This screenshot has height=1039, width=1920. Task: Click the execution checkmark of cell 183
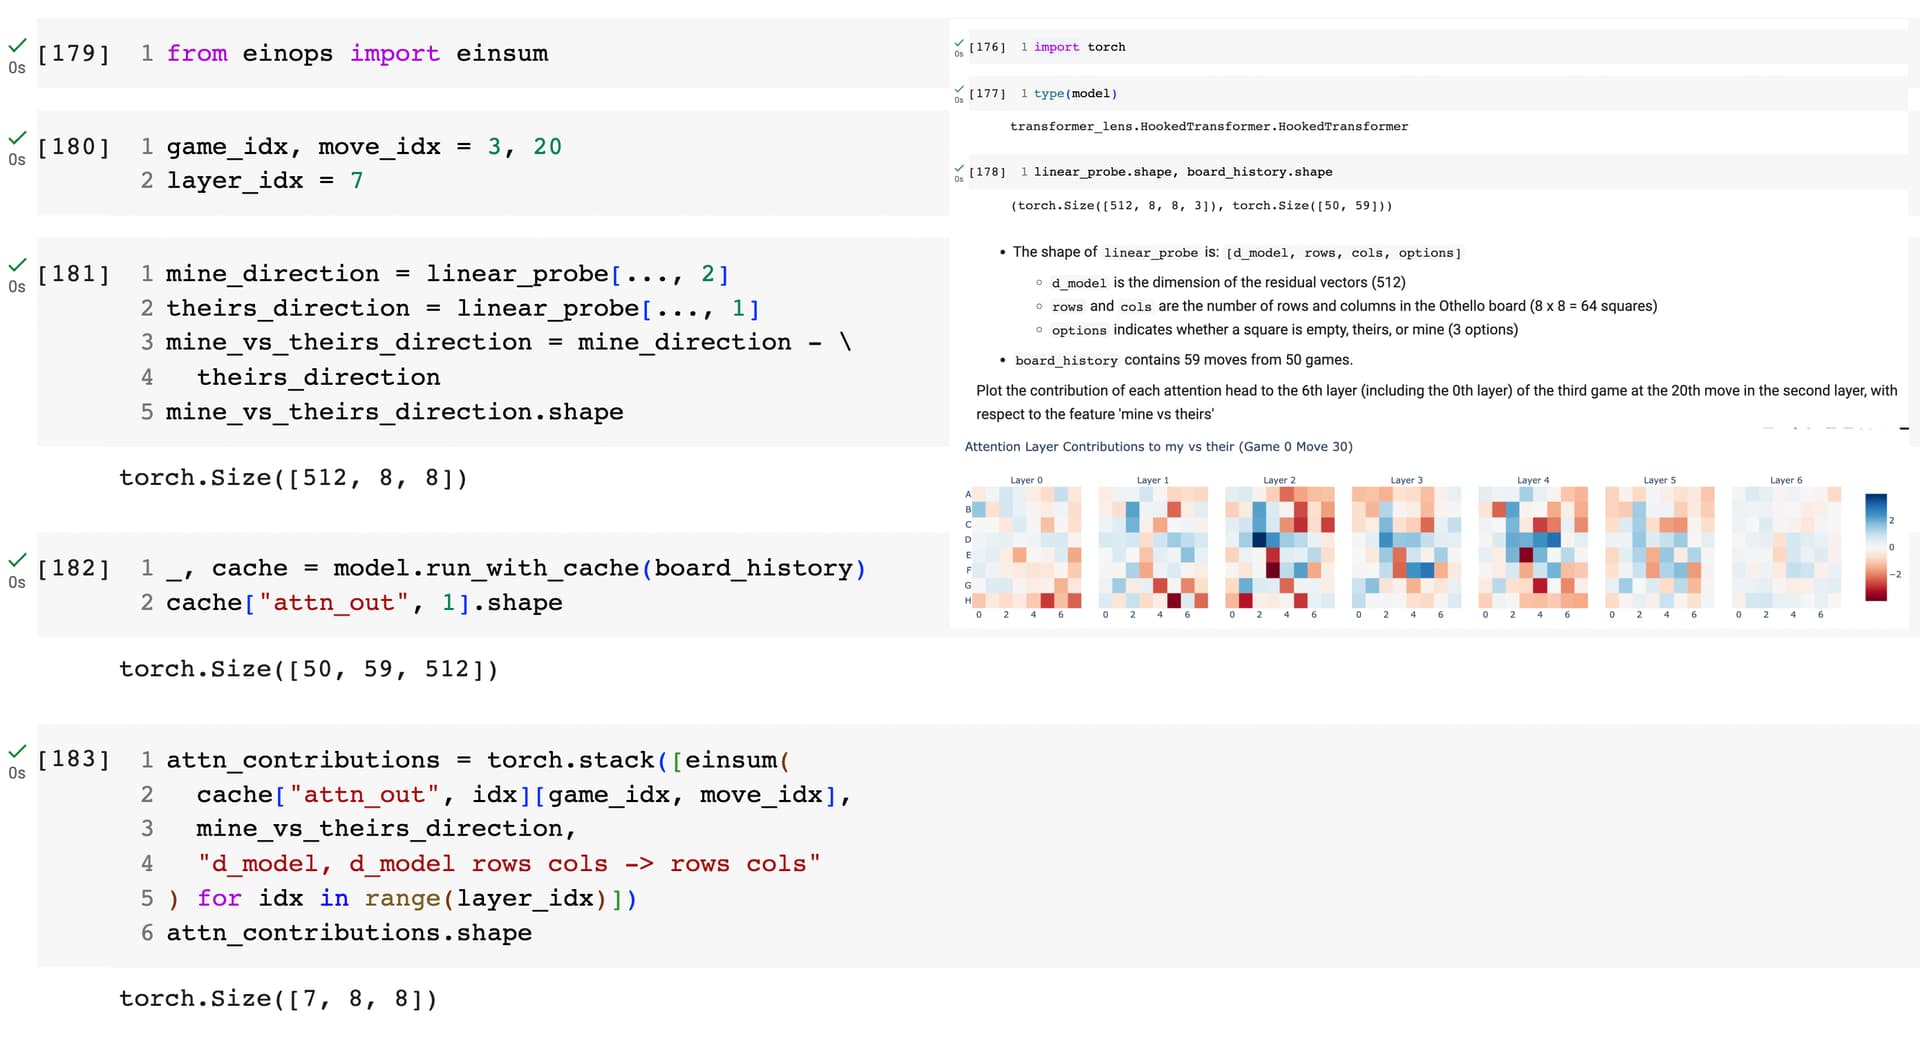click(17, 751)
